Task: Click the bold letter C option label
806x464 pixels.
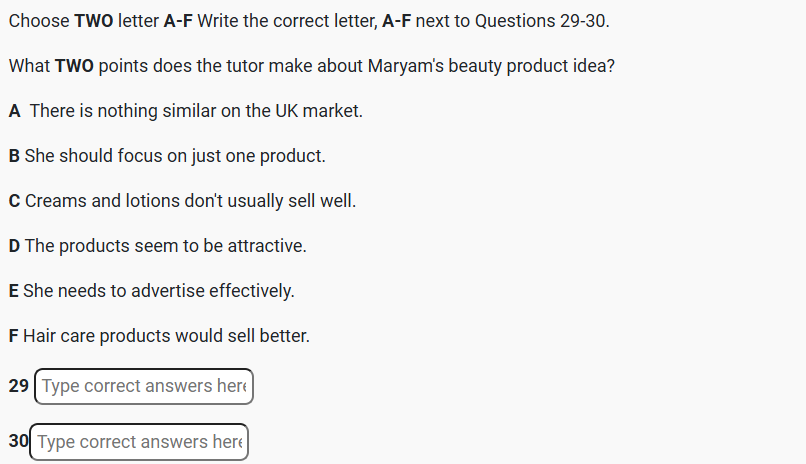Action: pos(14,201)
